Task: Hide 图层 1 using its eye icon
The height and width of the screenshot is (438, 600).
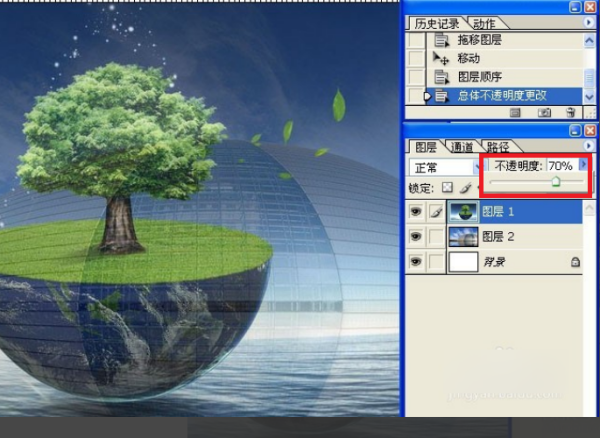Action: (x=416, y=211)
